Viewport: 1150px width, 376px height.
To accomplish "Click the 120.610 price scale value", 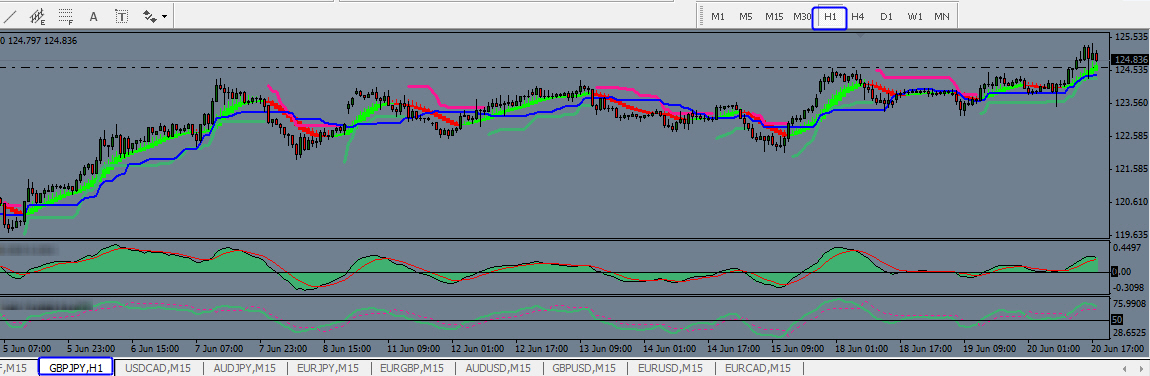I will pos(1130,202).
